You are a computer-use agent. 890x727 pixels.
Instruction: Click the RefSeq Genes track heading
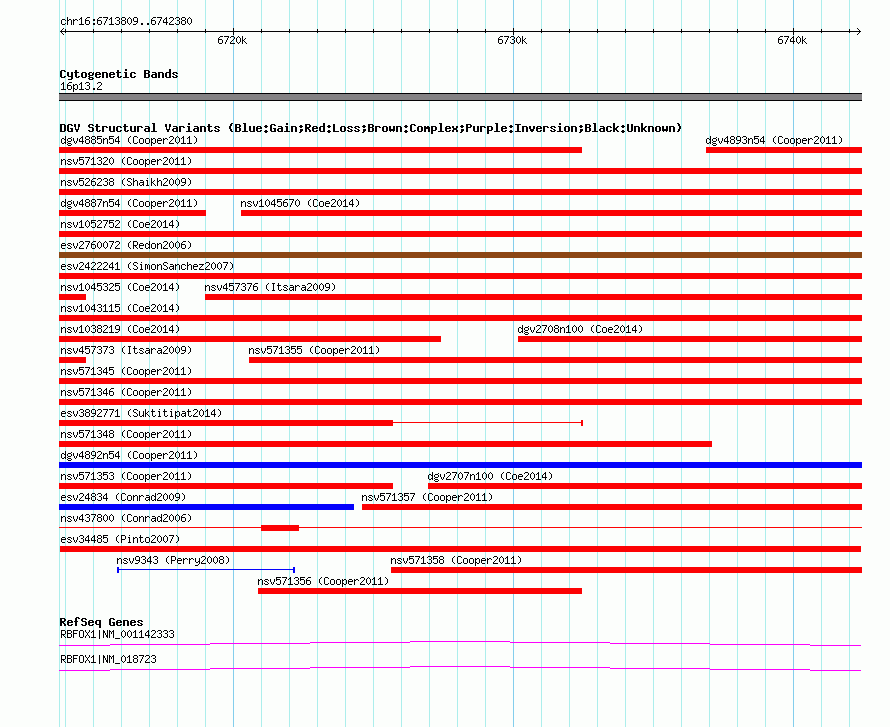(101, 621)
